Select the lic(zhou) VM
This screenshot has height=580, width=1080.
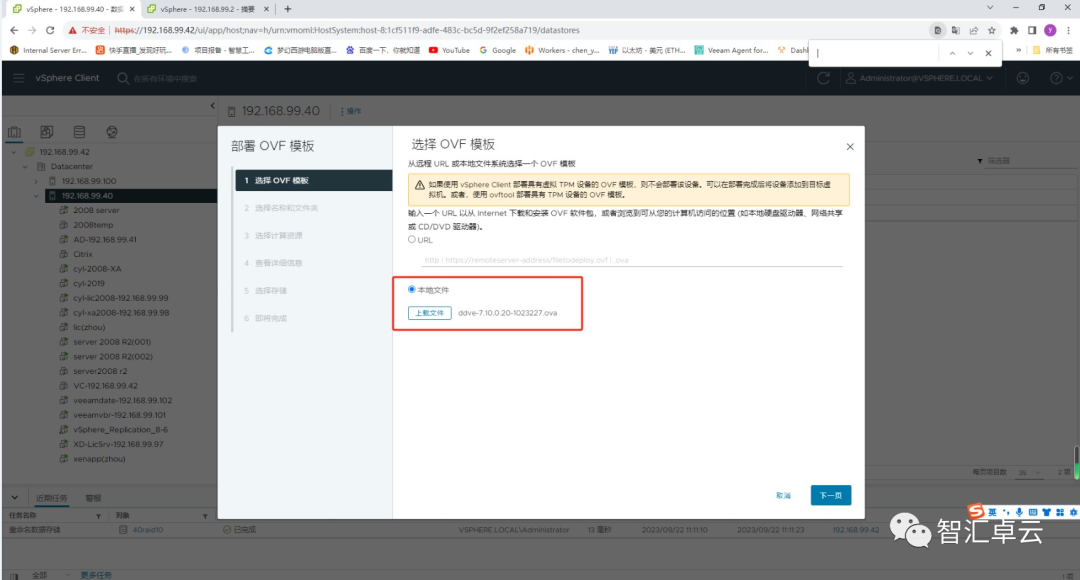(89, 327)
